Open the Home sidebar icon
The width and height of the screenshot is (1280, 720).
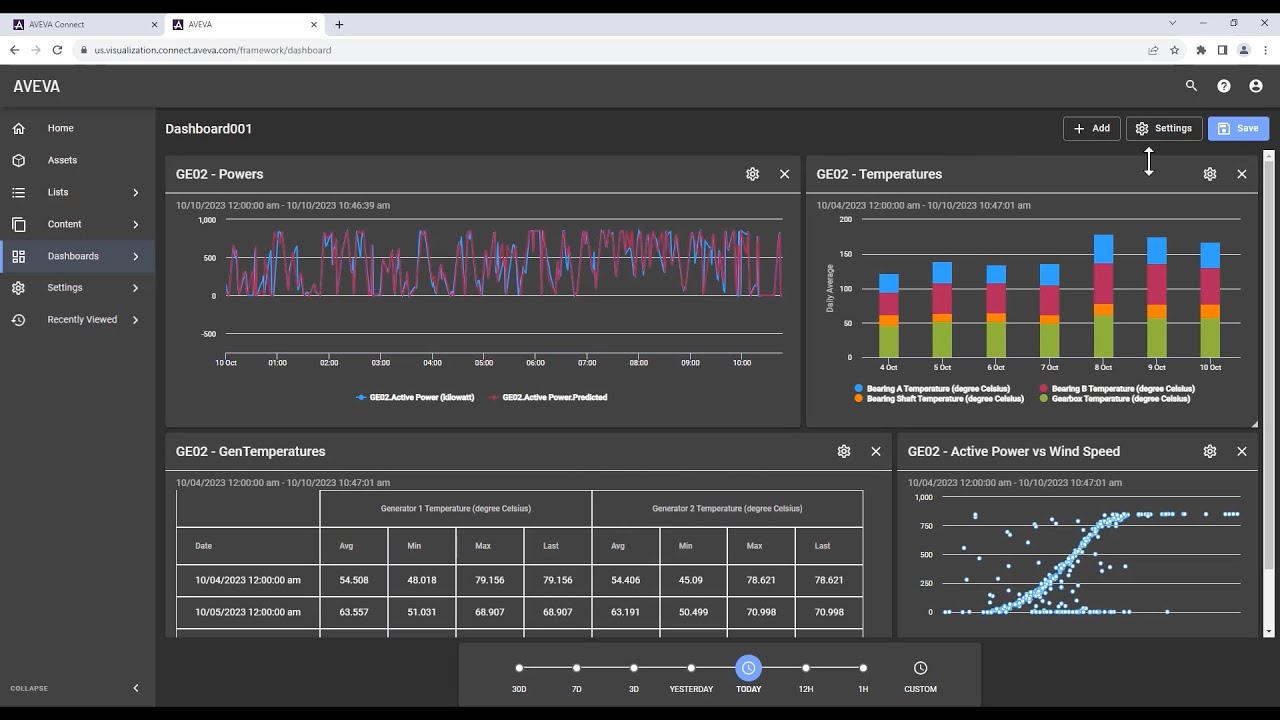[x=18, y=128]
